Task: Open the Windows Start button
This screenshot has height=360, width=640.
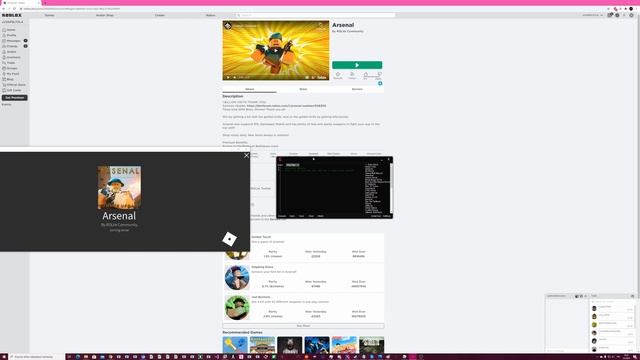Action: 4,357
